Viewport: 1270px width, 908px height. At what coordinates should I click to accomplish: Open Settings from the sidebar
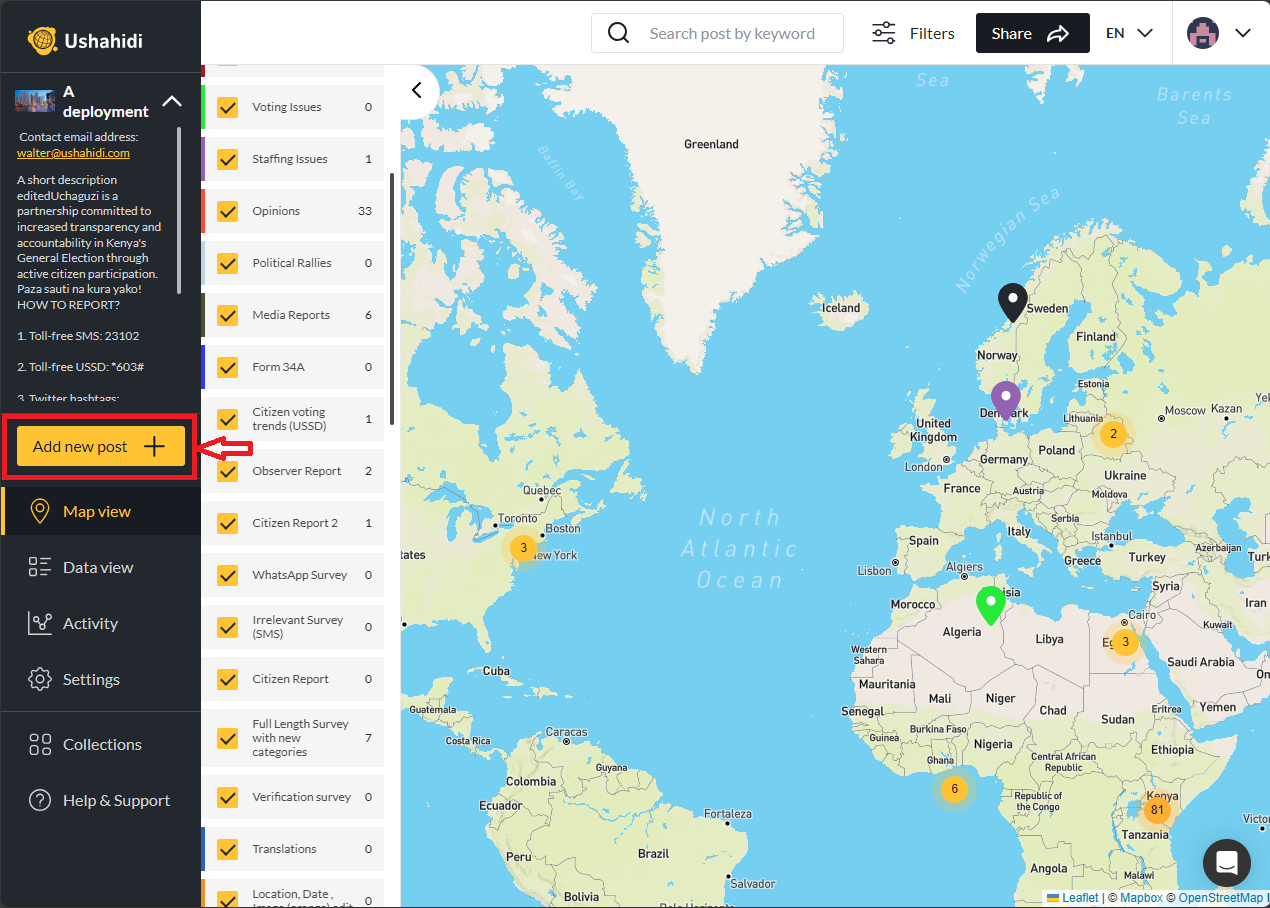pos(92,679)
